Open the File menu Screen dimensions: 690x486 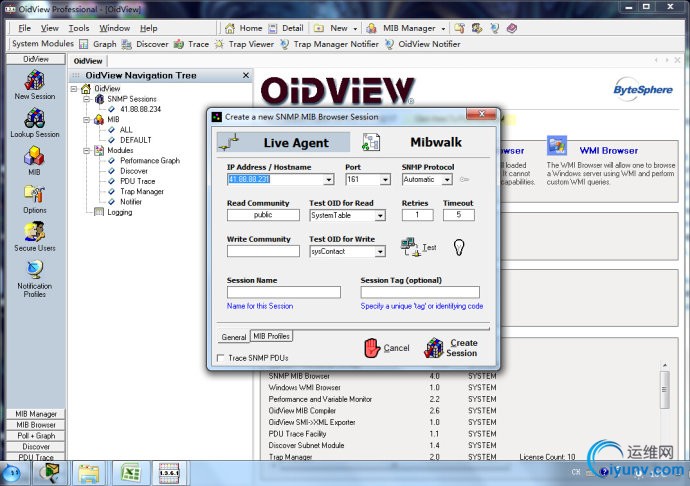pyautogui.click(x=25, y=28)
